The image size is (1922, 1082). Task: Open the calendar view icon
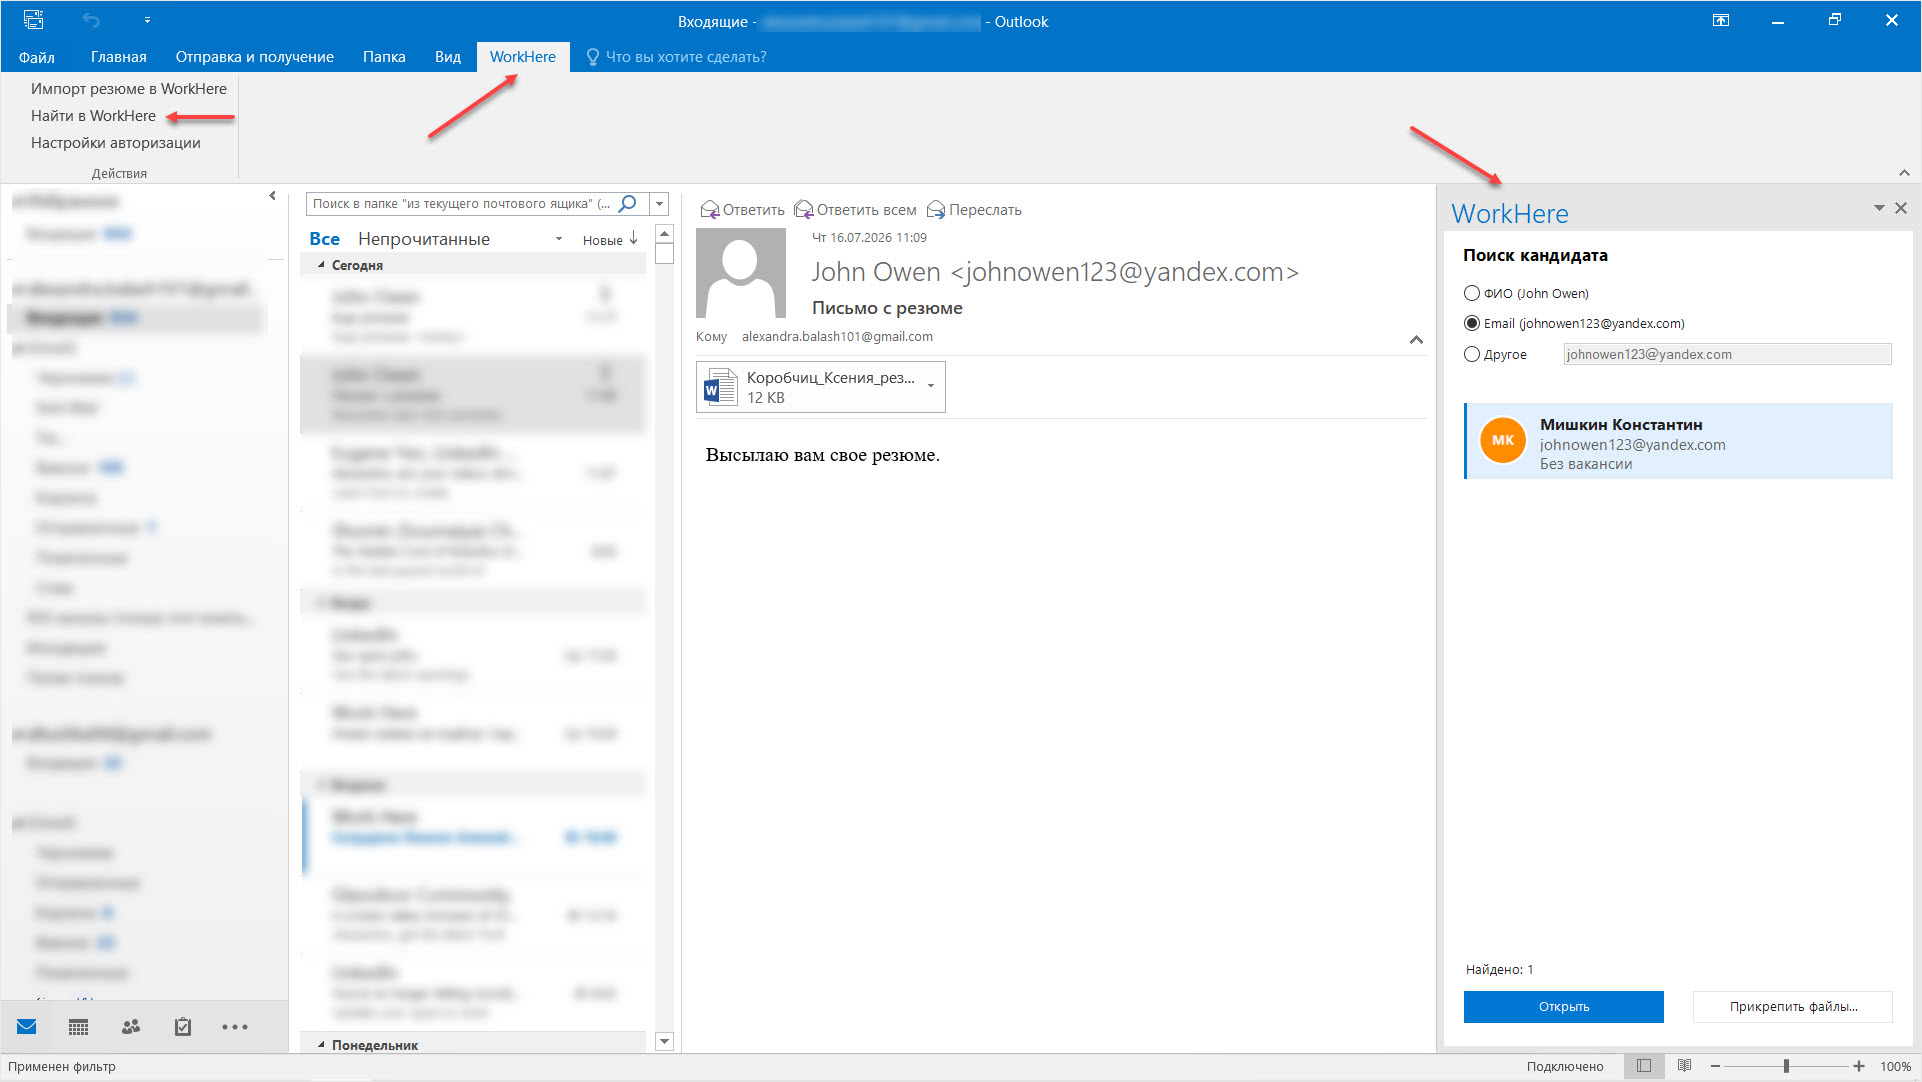pyautogui.click(x=78, y=1027)
